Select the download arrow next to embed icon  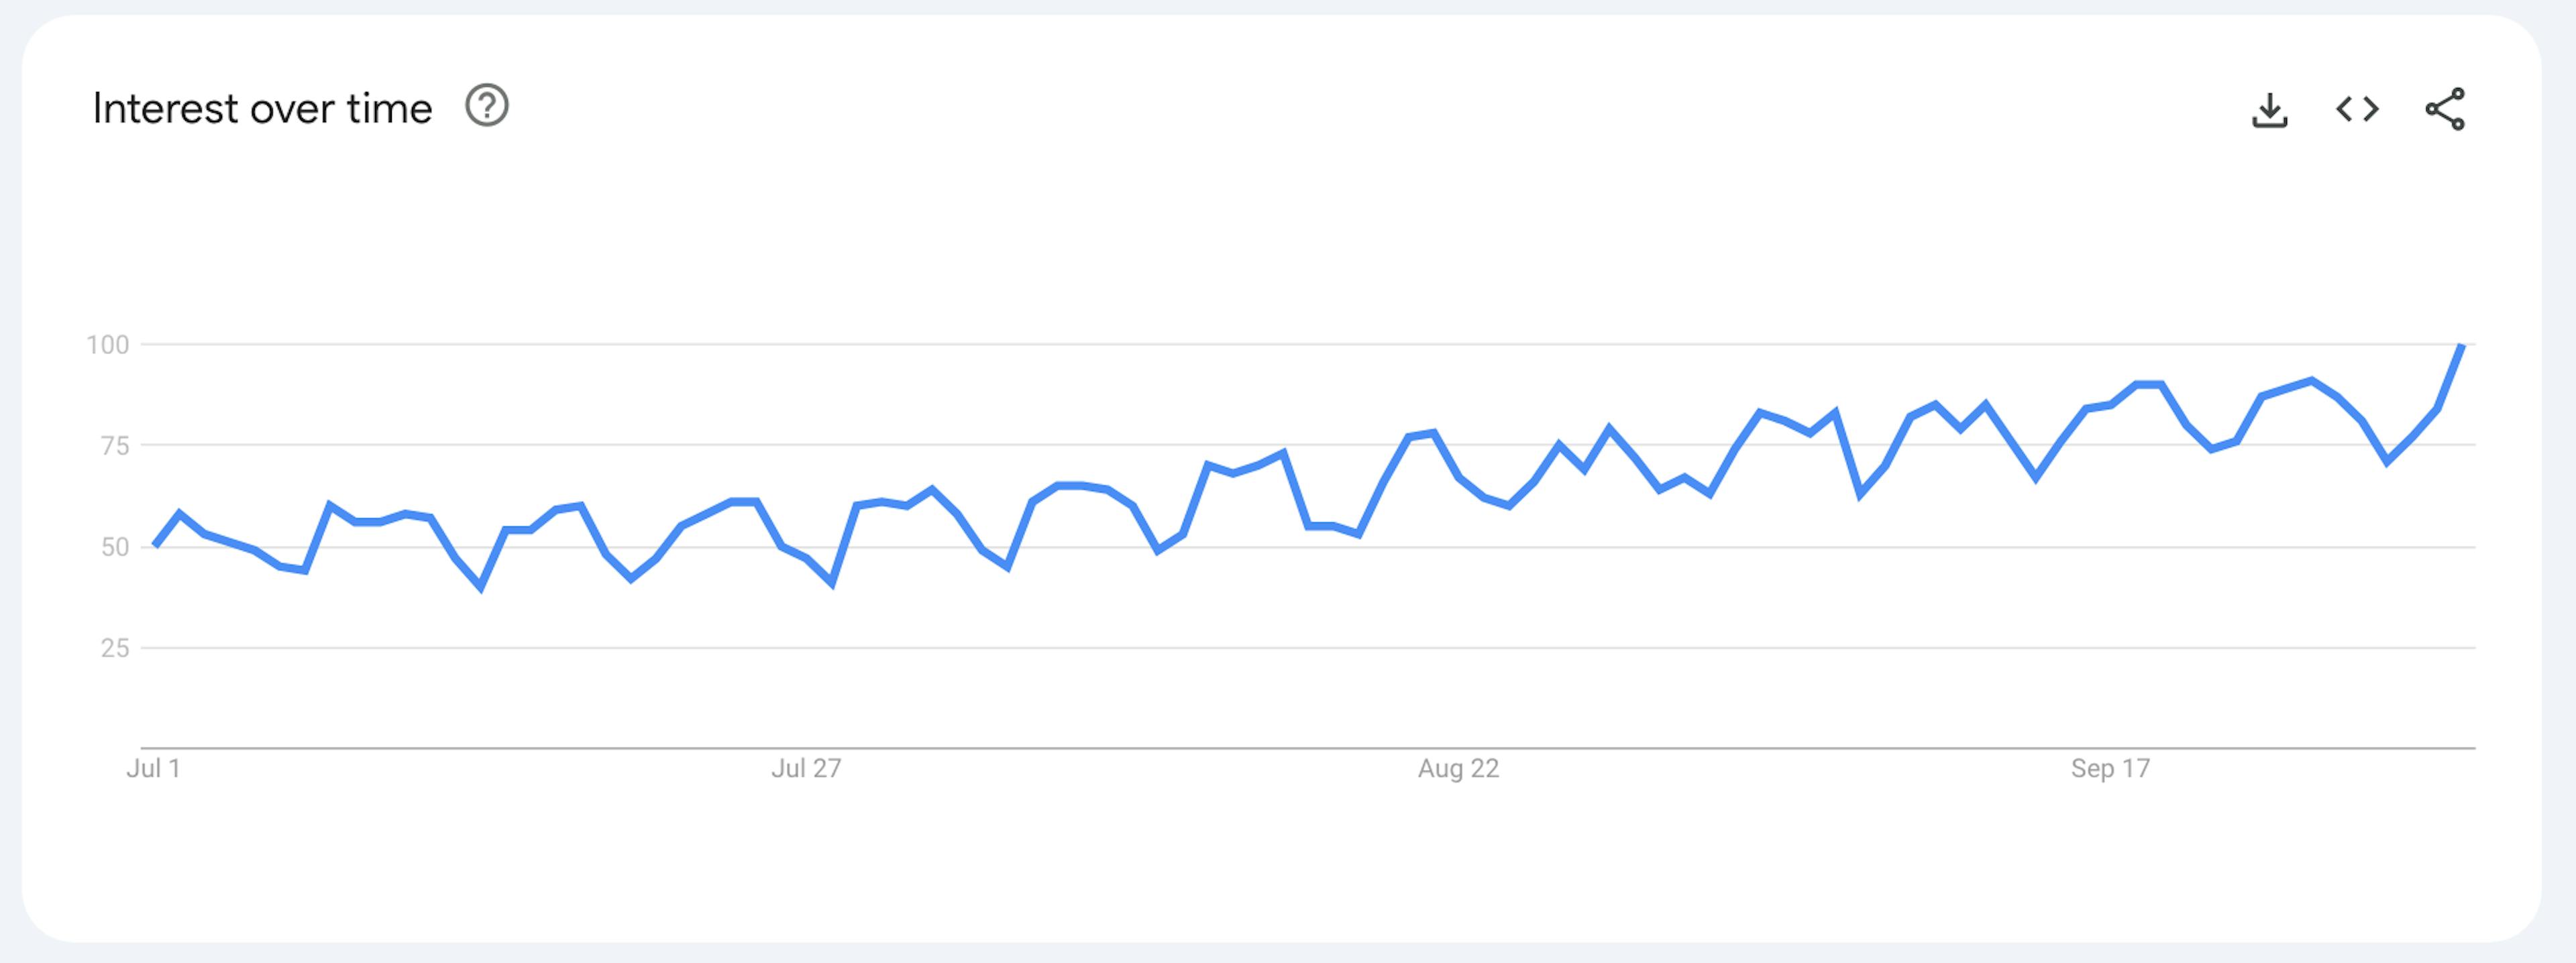pyautogui.click(x=2270, y=110)
